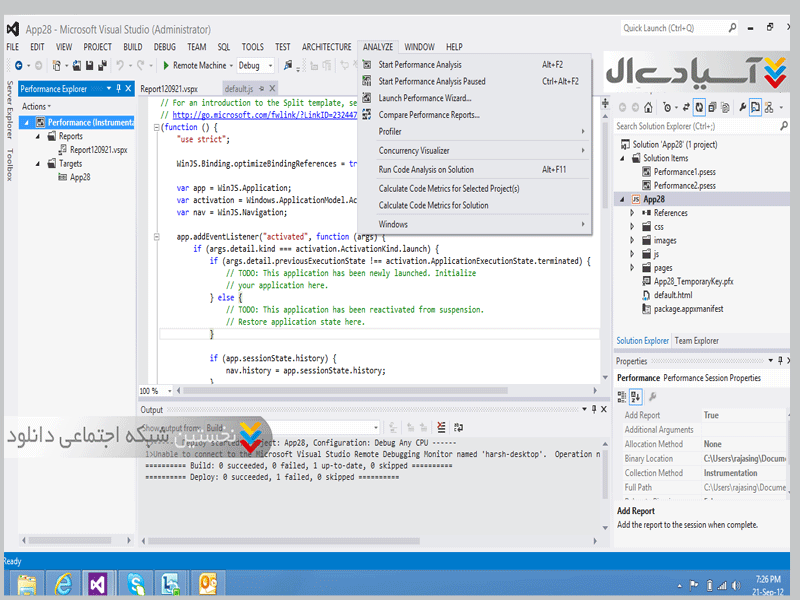Click the Quick Launch search box
Screen dimensions: 800x600
point(700,28)
